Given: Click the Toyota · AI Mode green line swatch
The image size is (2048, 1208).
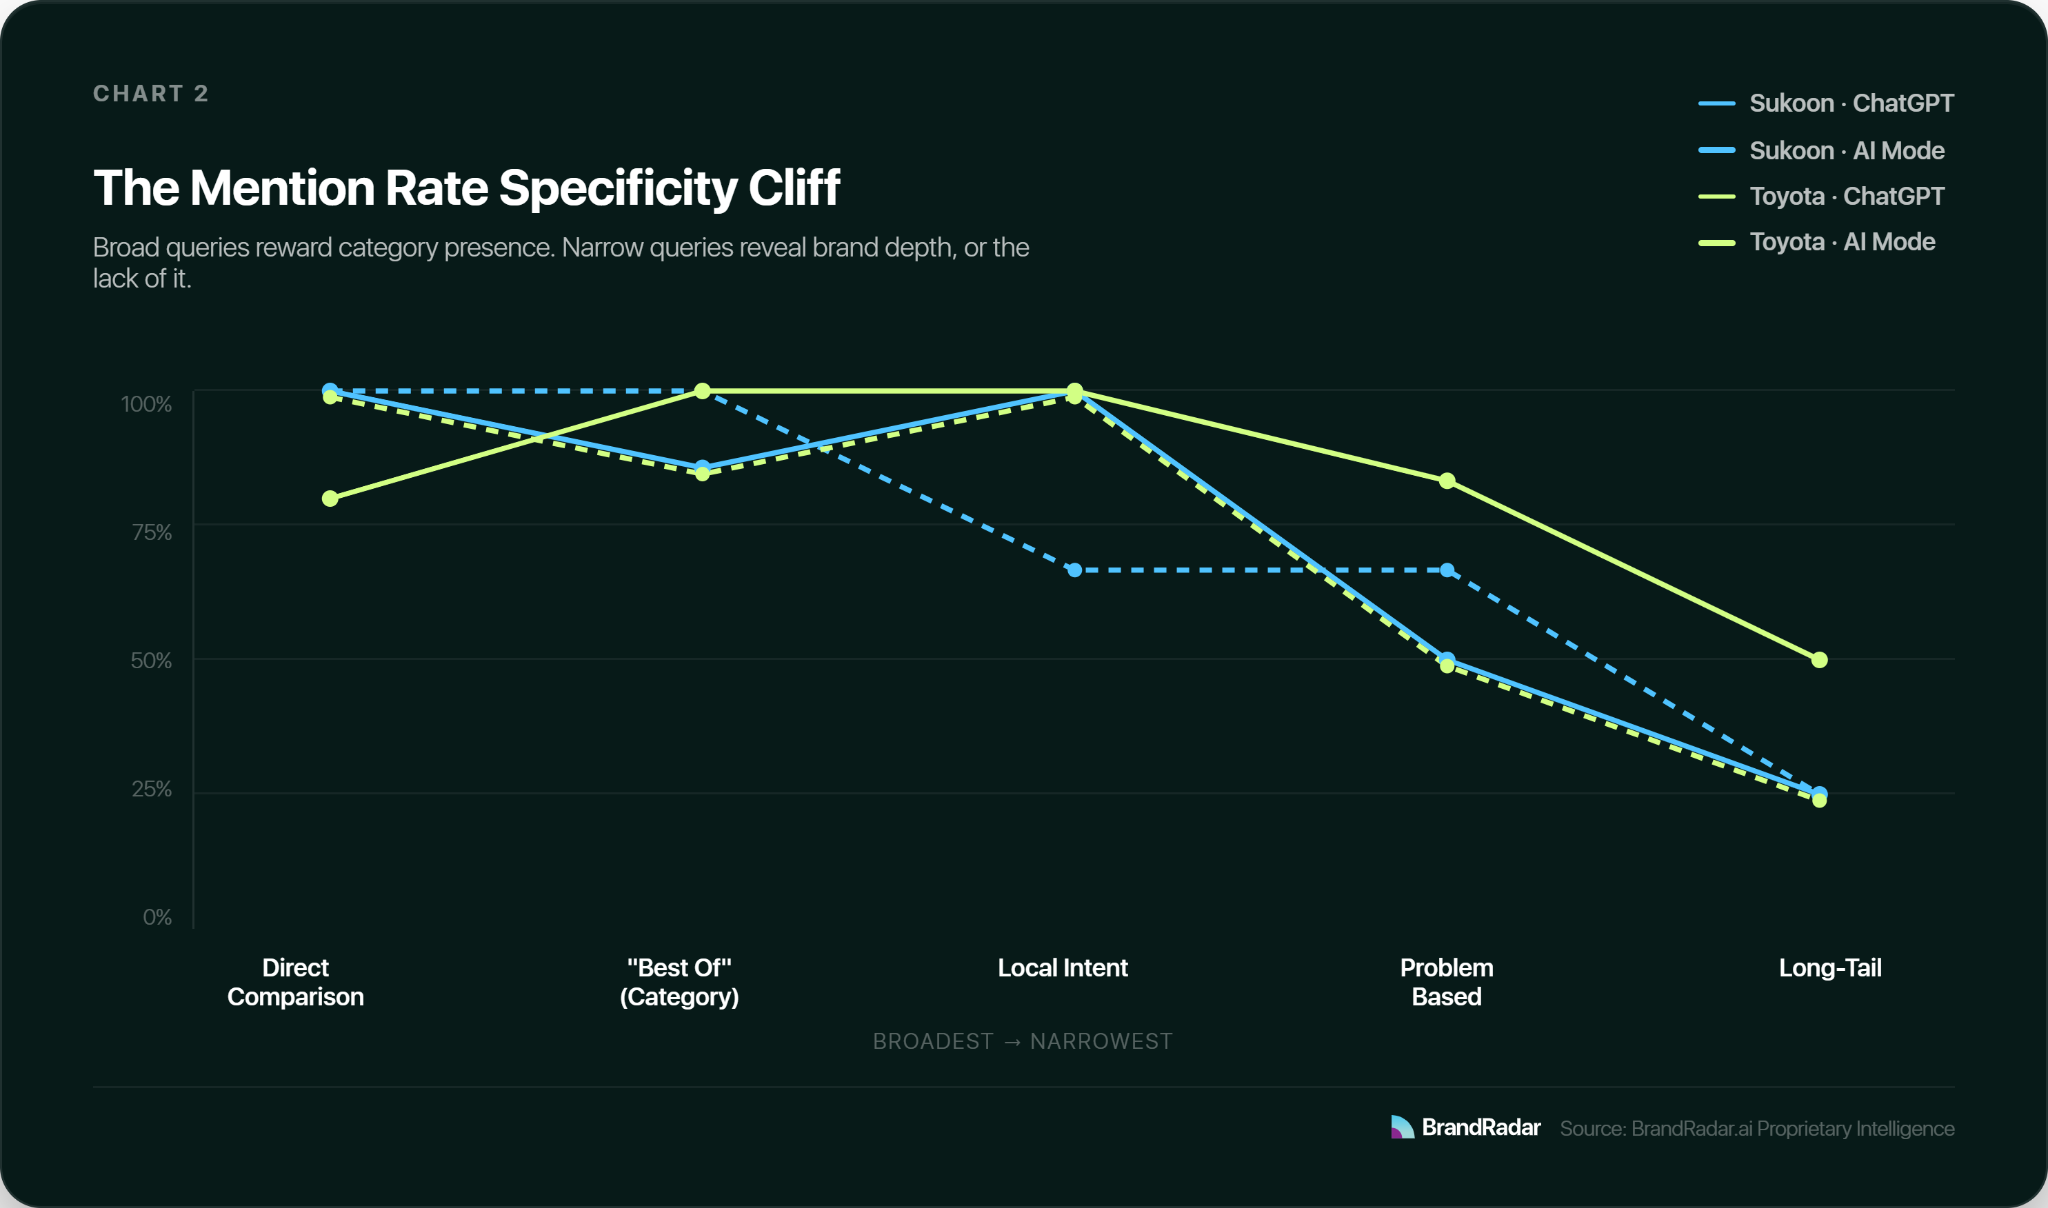Looking at the screenshot, I should (x=1717, y=242).
